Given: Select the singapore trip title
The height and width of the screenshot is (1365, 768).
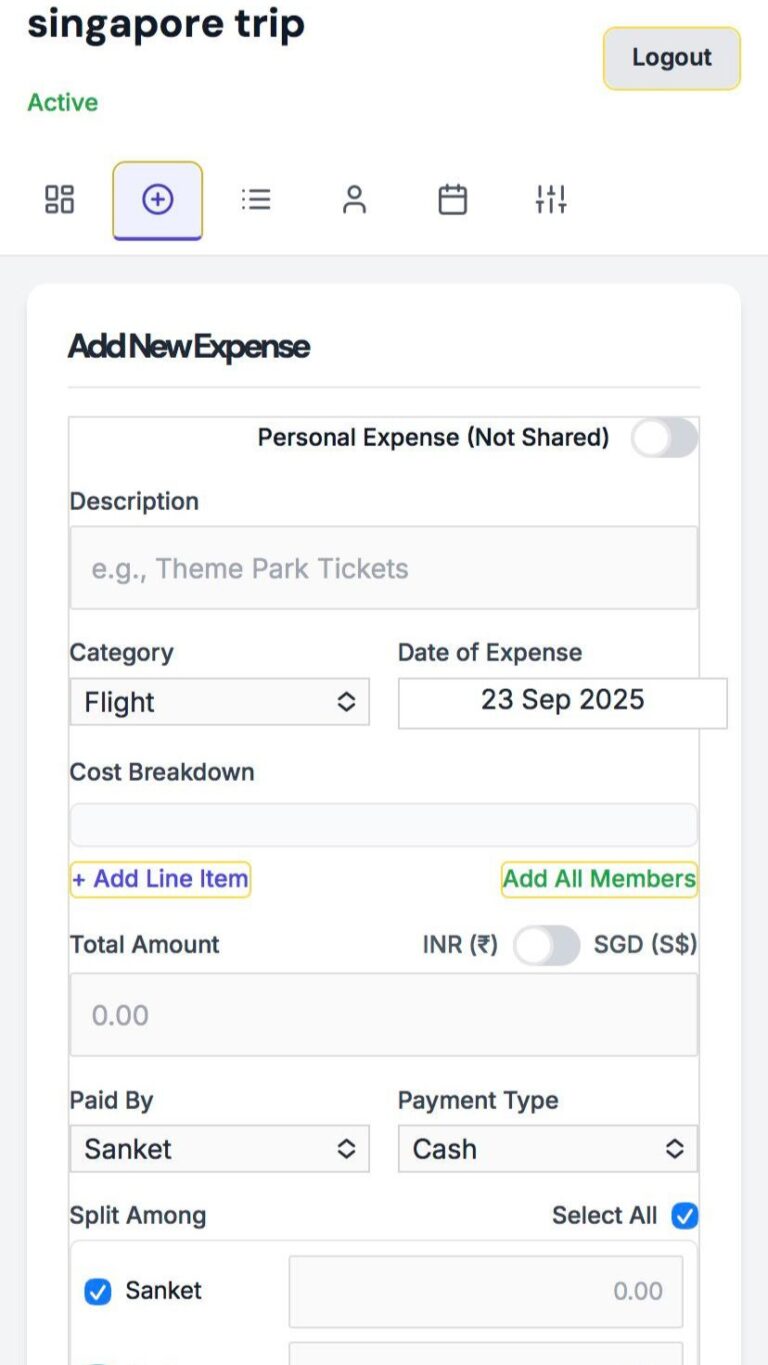Looking at the screenshot, I should click(168, 25).
